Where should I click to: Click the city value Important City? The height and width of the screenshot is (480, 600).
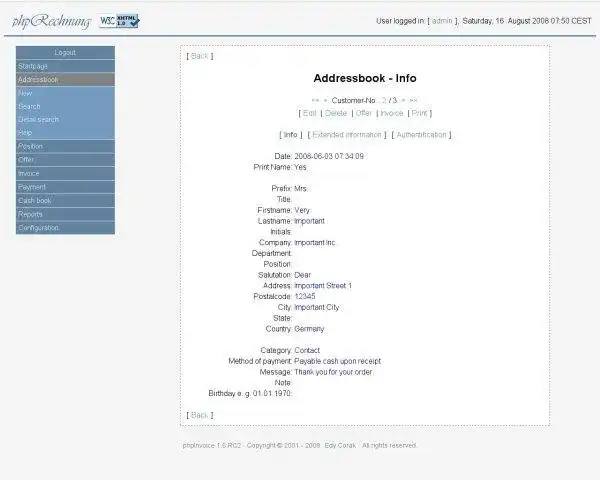[x=317, y=307]
